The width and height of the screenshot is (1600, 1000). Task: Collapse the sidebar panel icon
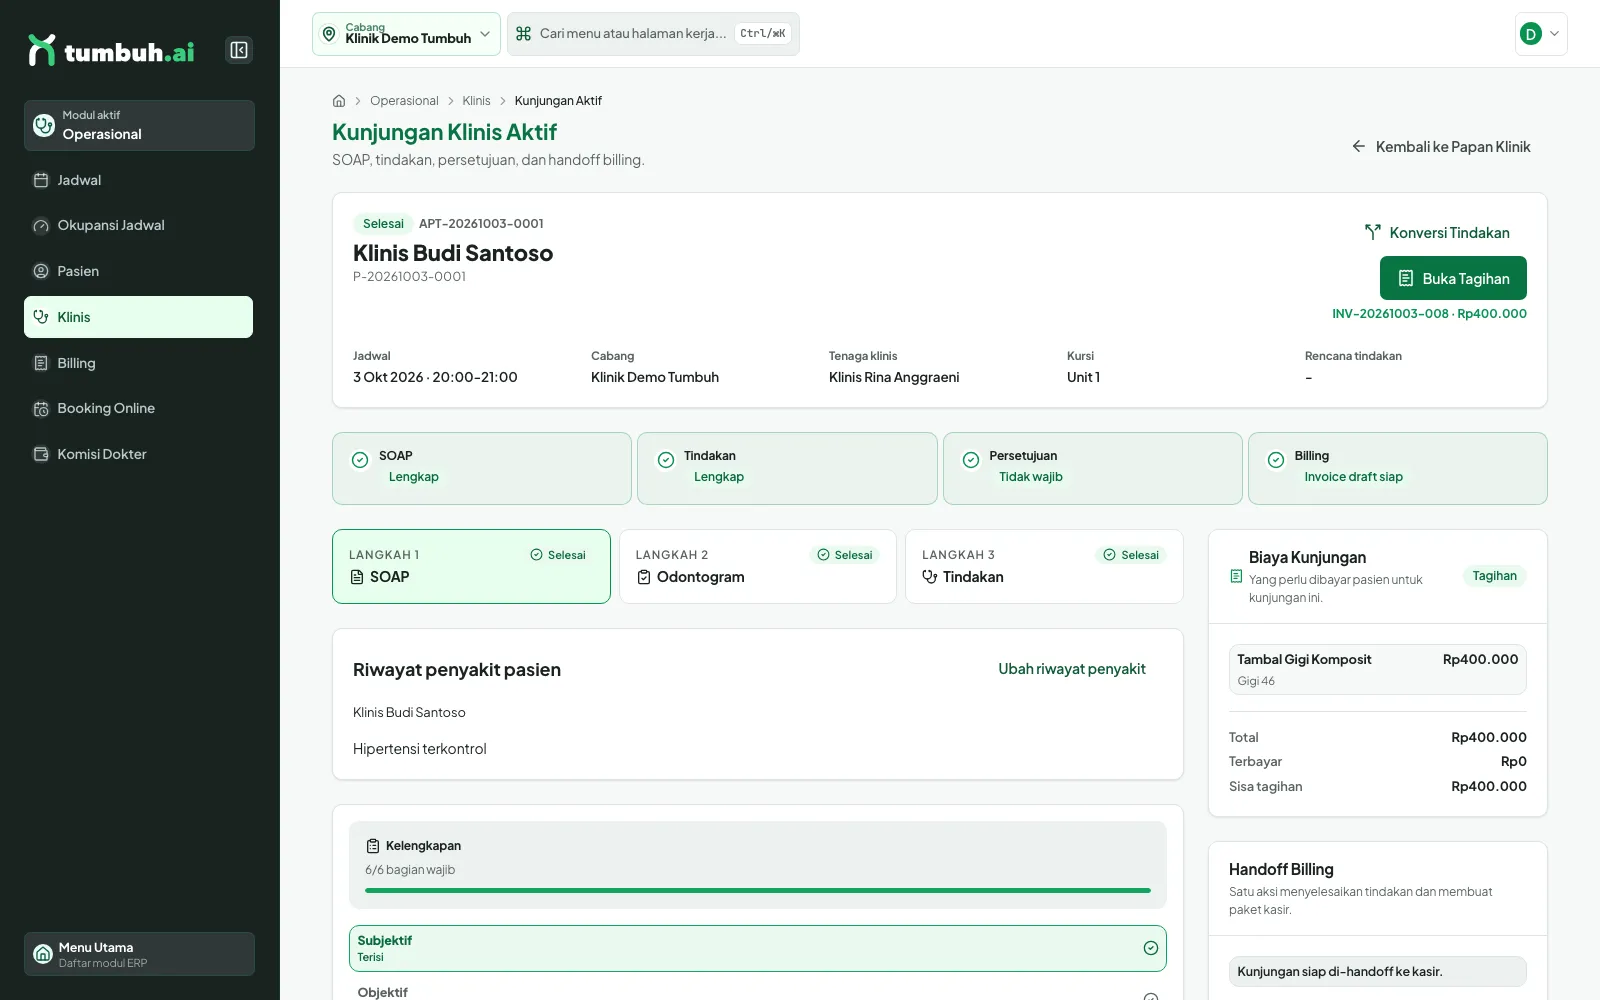239,50
